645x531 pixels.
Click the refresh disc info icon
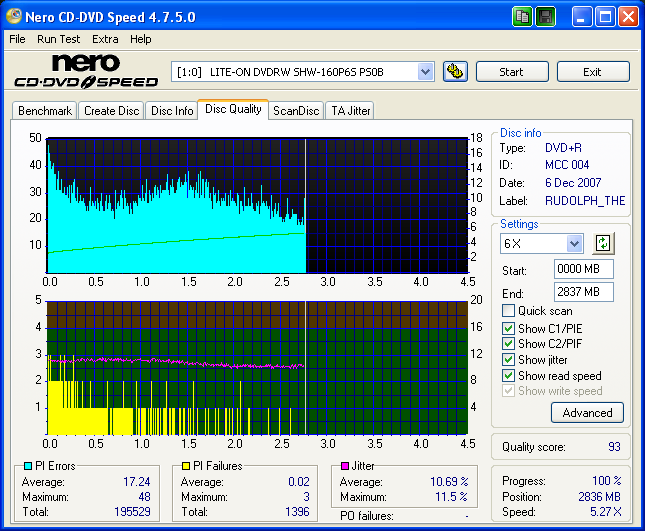603,243
